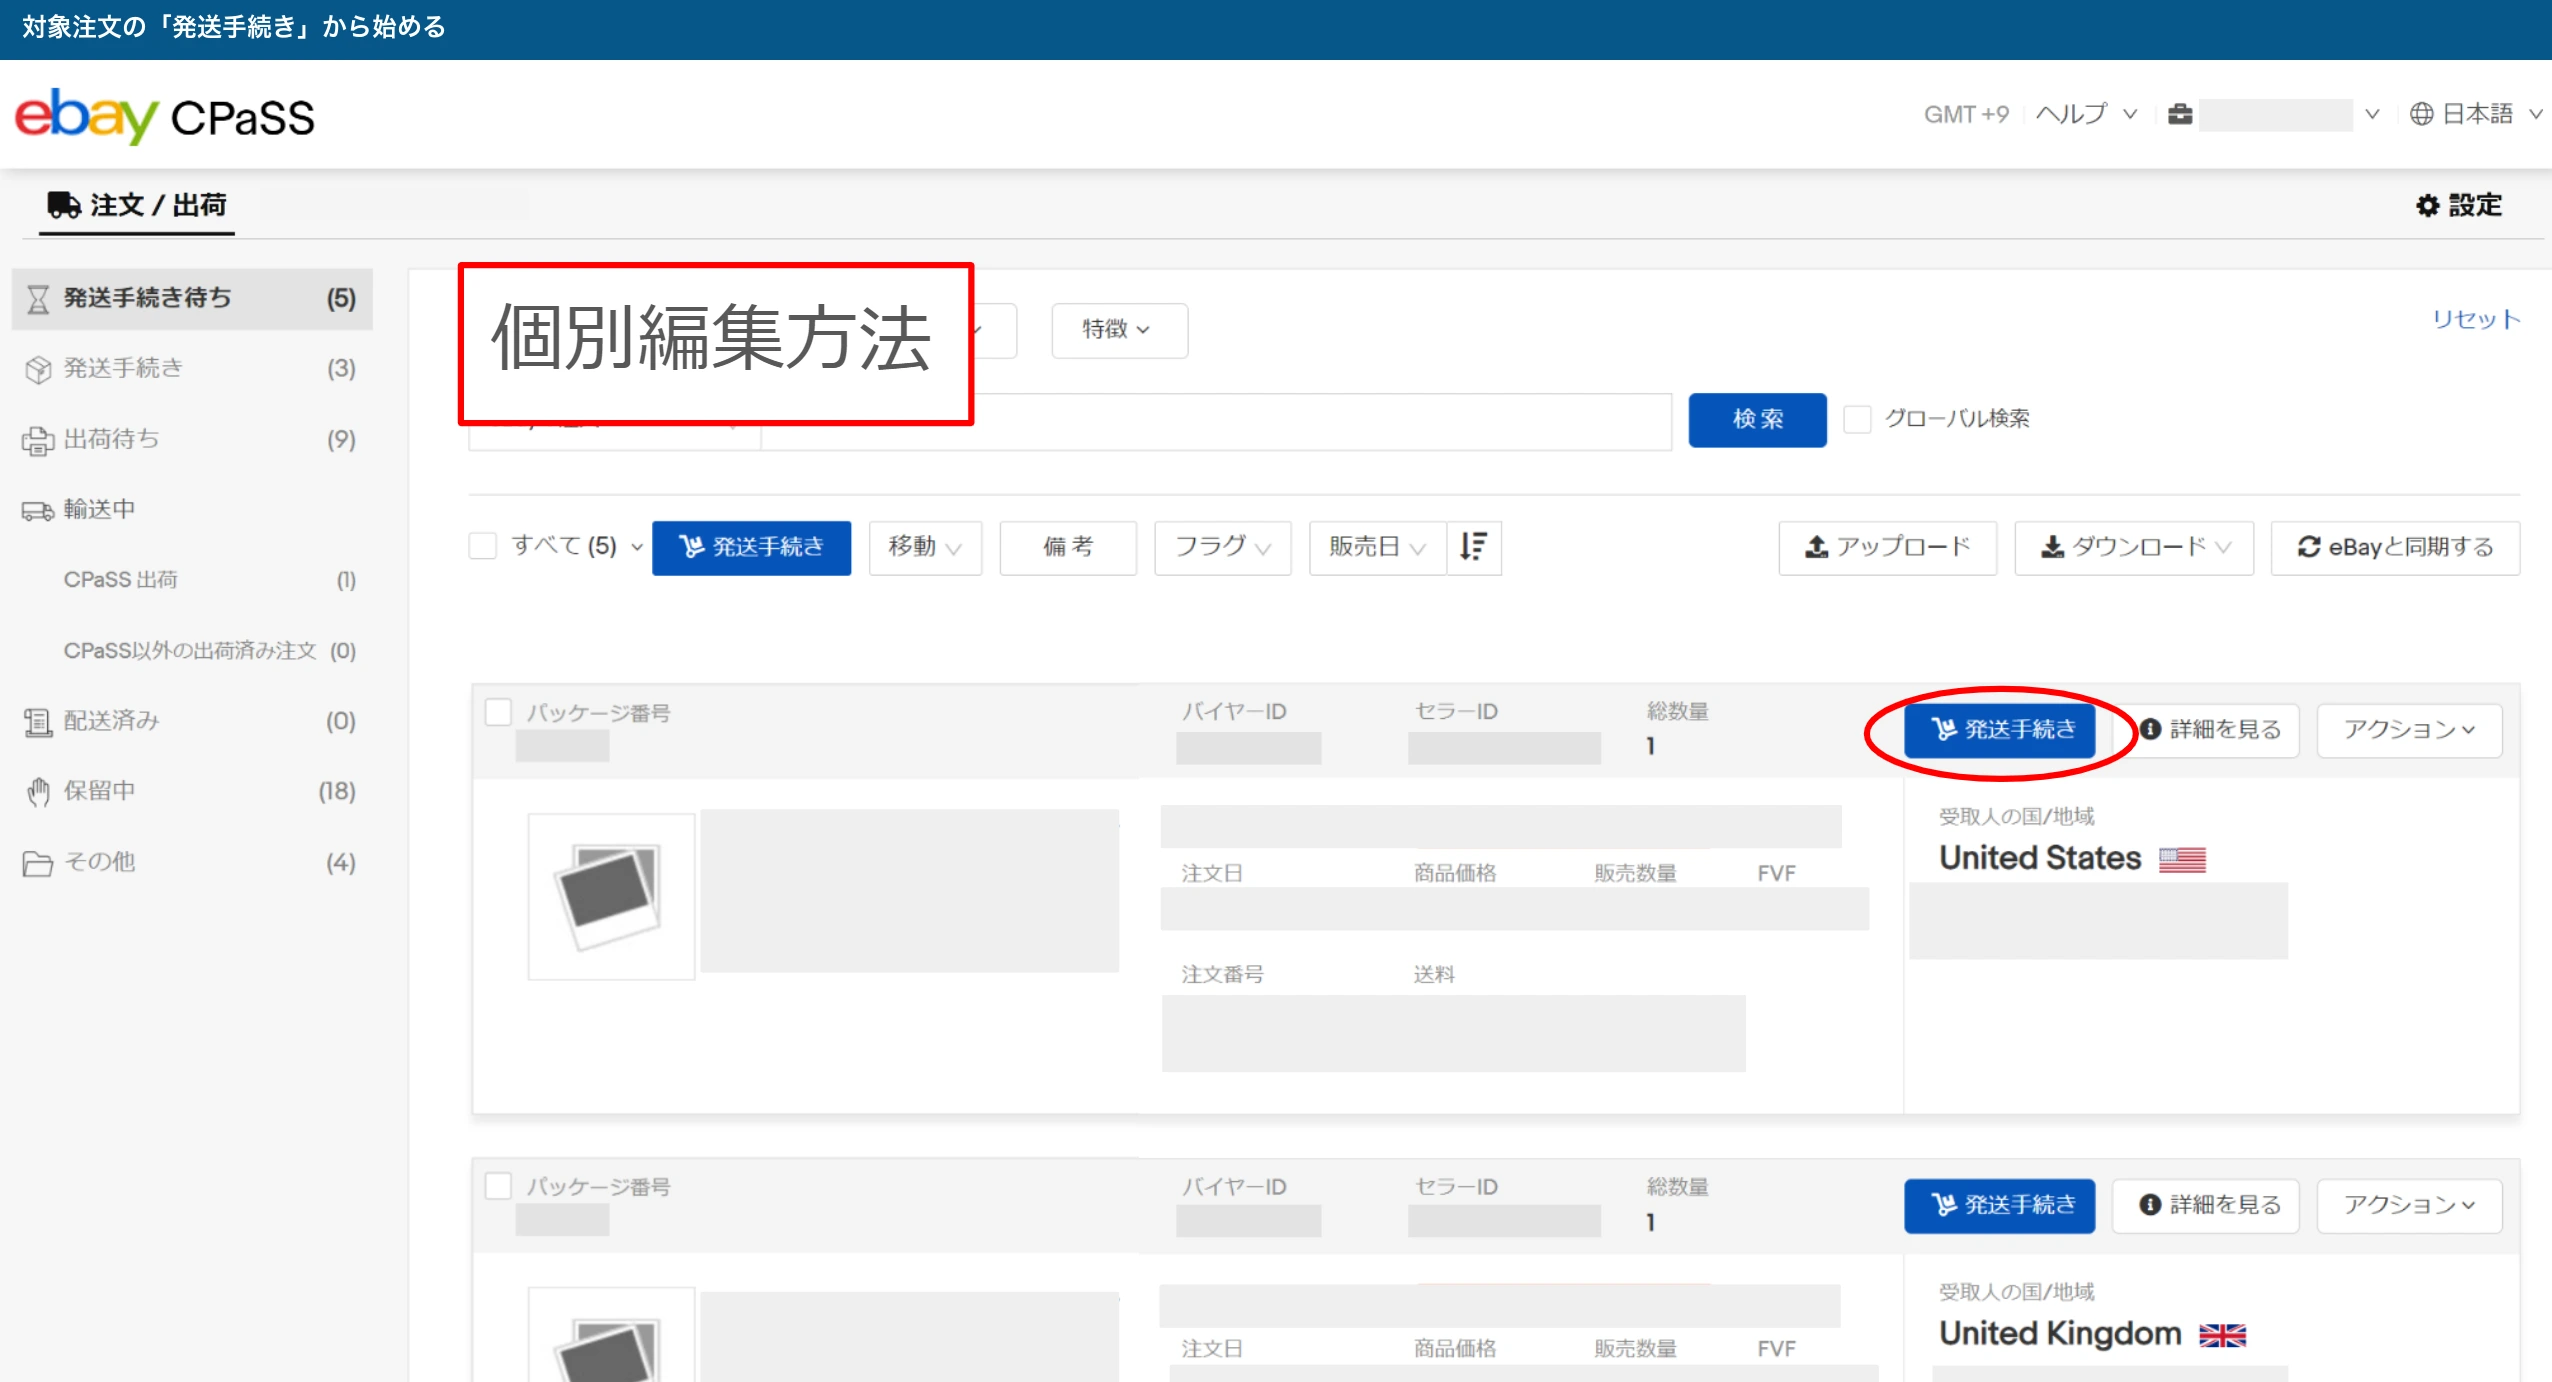Expand the 移動 dropdown
Viewport: 2552px width, 1382px height.
[x=925, y=547]
